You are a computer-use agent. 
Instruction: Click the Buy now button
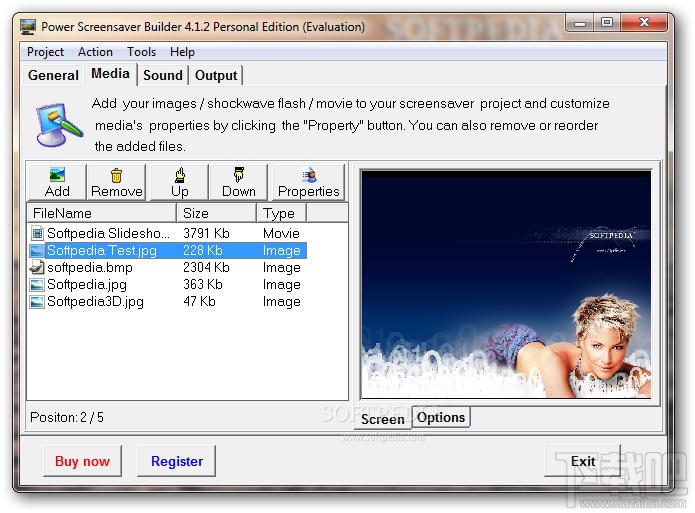82,461
